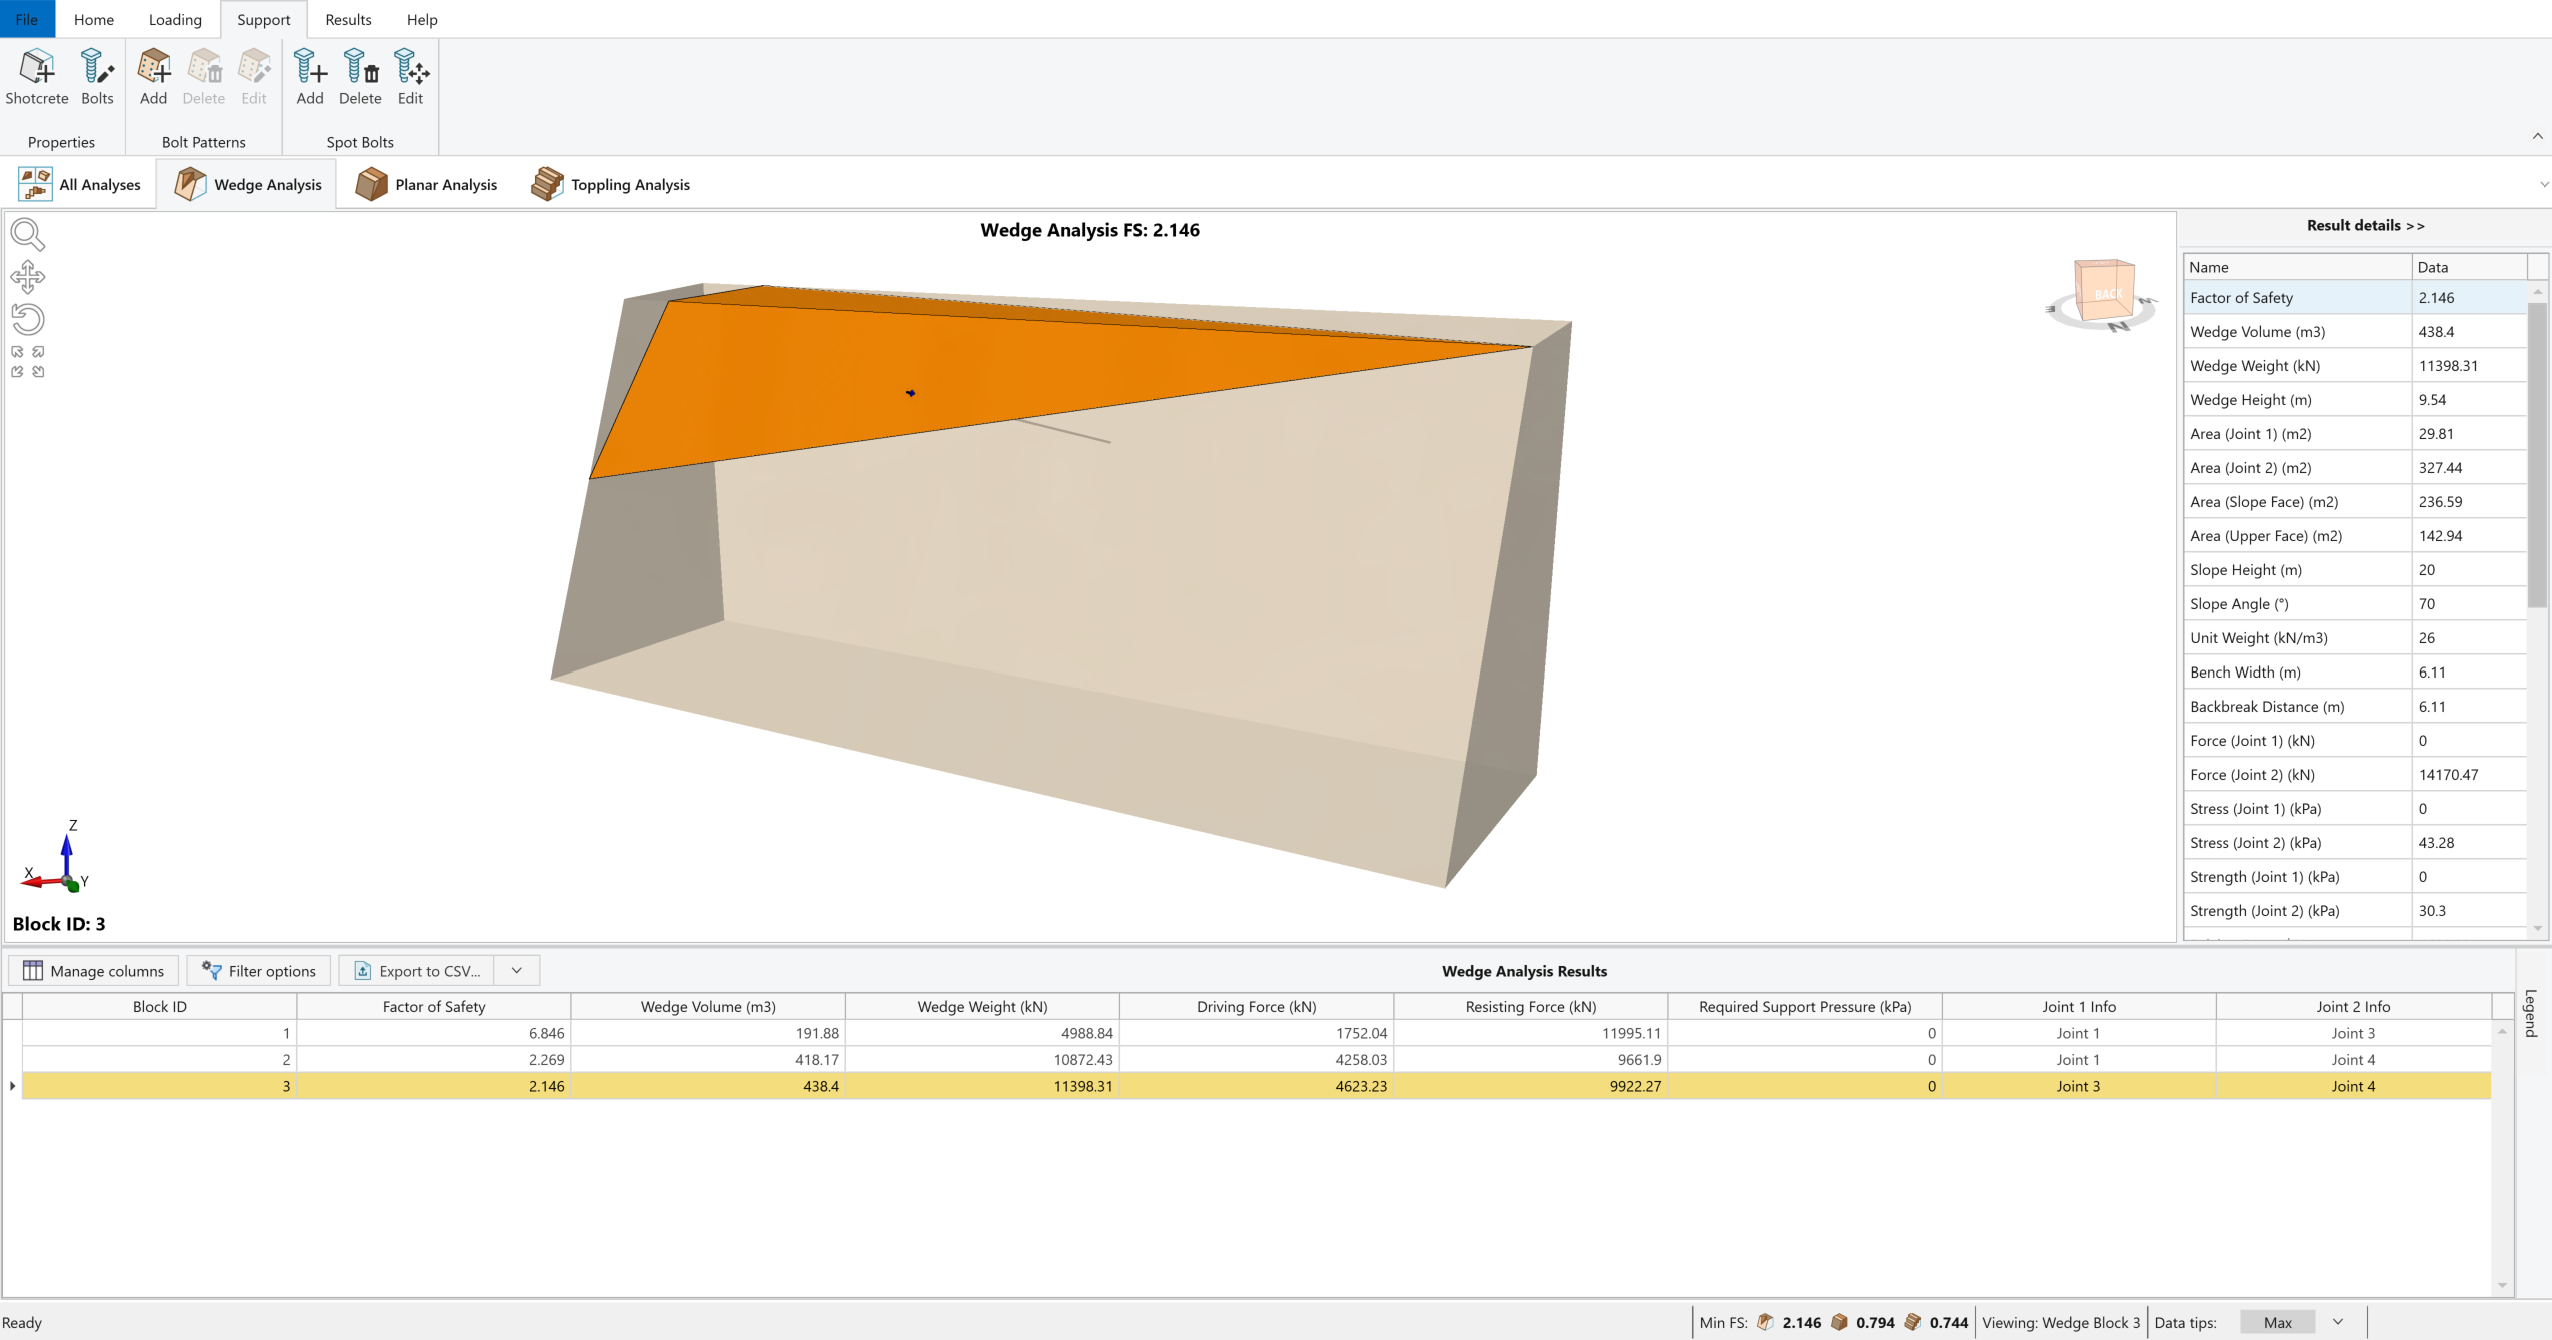The image size is (2552, 1340).
Task: Select Force (Joint 2) (kN) detail row
Action: [x=2355, y=775]
